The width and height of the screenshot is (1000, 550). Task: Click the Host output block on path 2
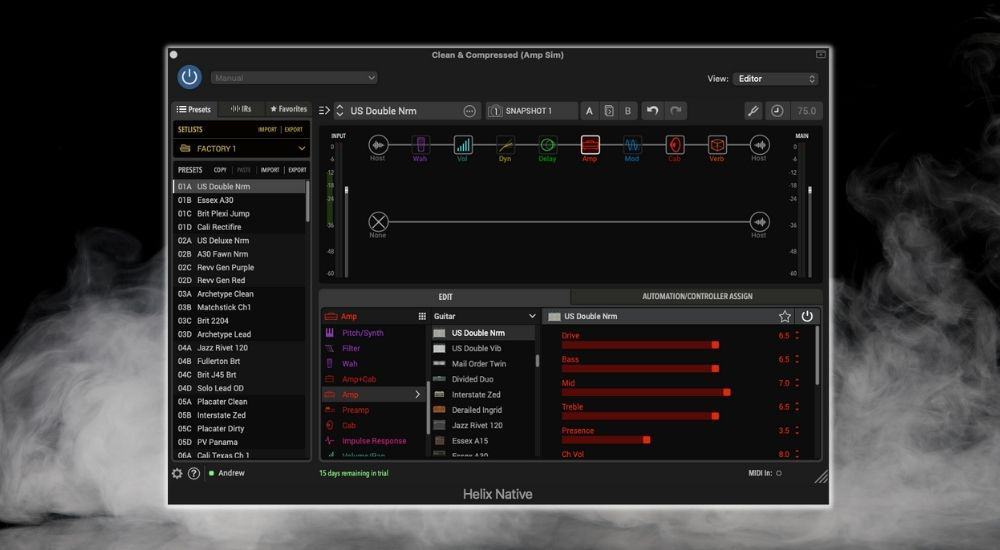click(759, 222)
